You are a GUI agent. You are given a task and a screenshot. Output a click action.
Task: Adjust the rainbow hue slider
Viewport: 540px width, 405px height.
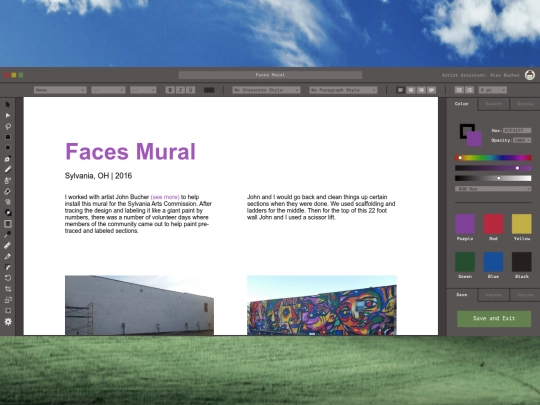click(493, 158)
